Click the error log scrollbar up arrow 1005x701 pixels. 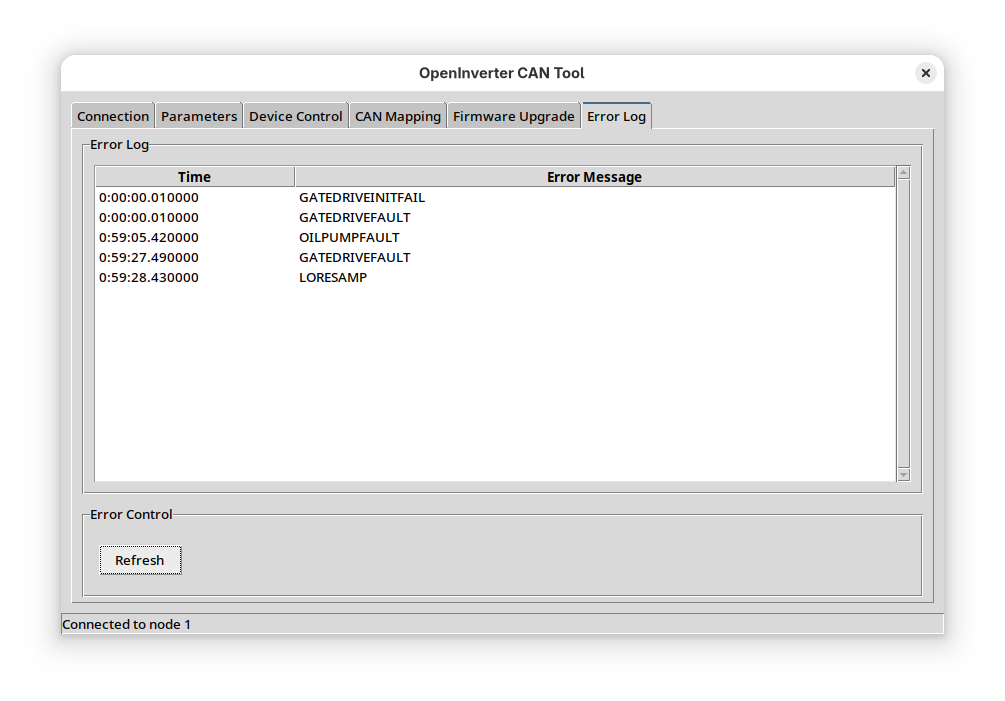(x=903, y=173)
